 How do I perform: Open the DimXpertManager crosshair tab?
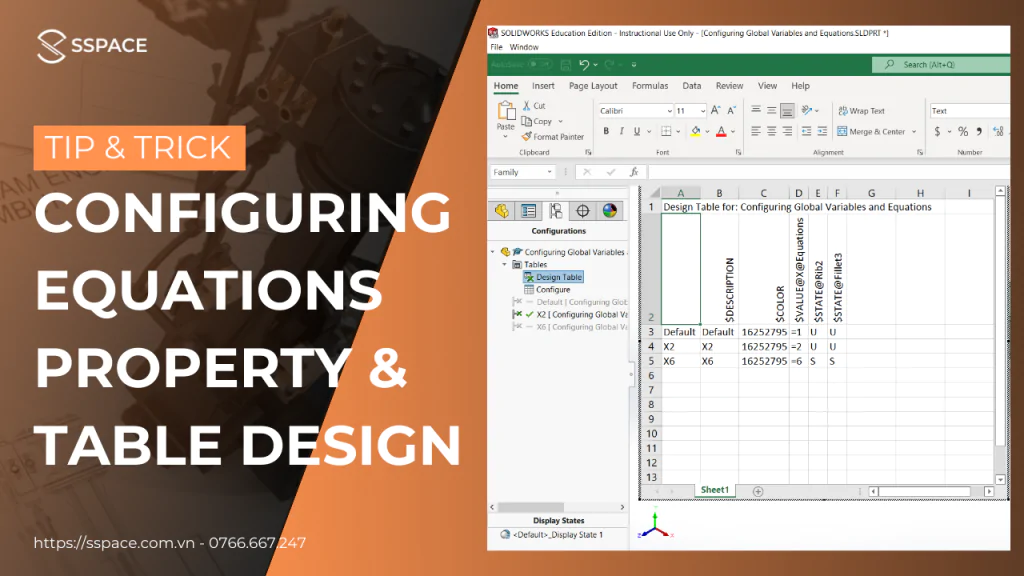583,211
